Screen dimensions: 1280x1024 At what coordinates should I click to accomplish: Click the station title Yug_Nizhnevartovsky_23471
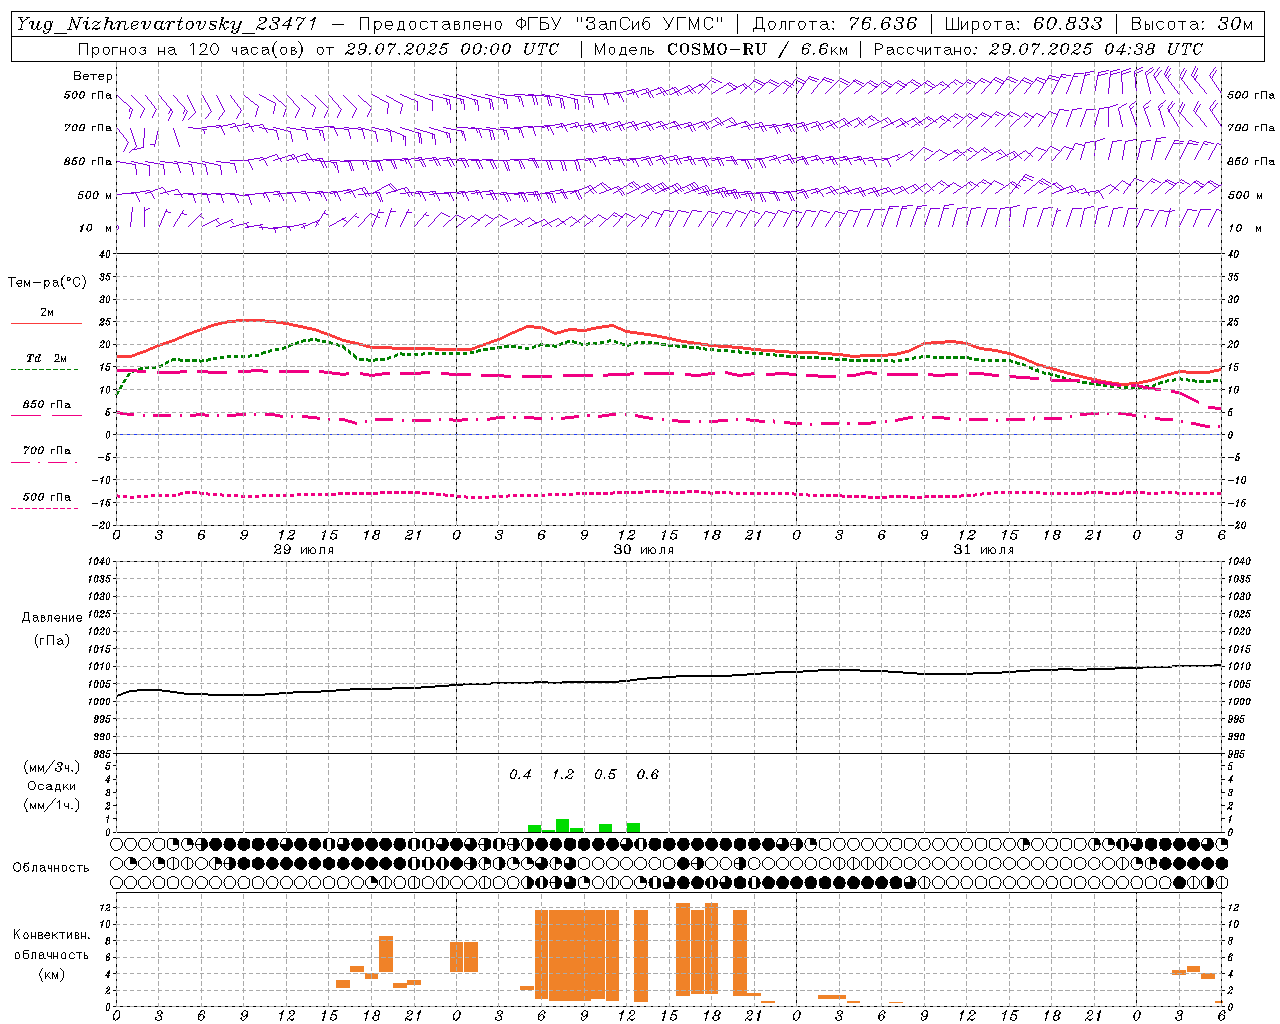tap(167, 24)
